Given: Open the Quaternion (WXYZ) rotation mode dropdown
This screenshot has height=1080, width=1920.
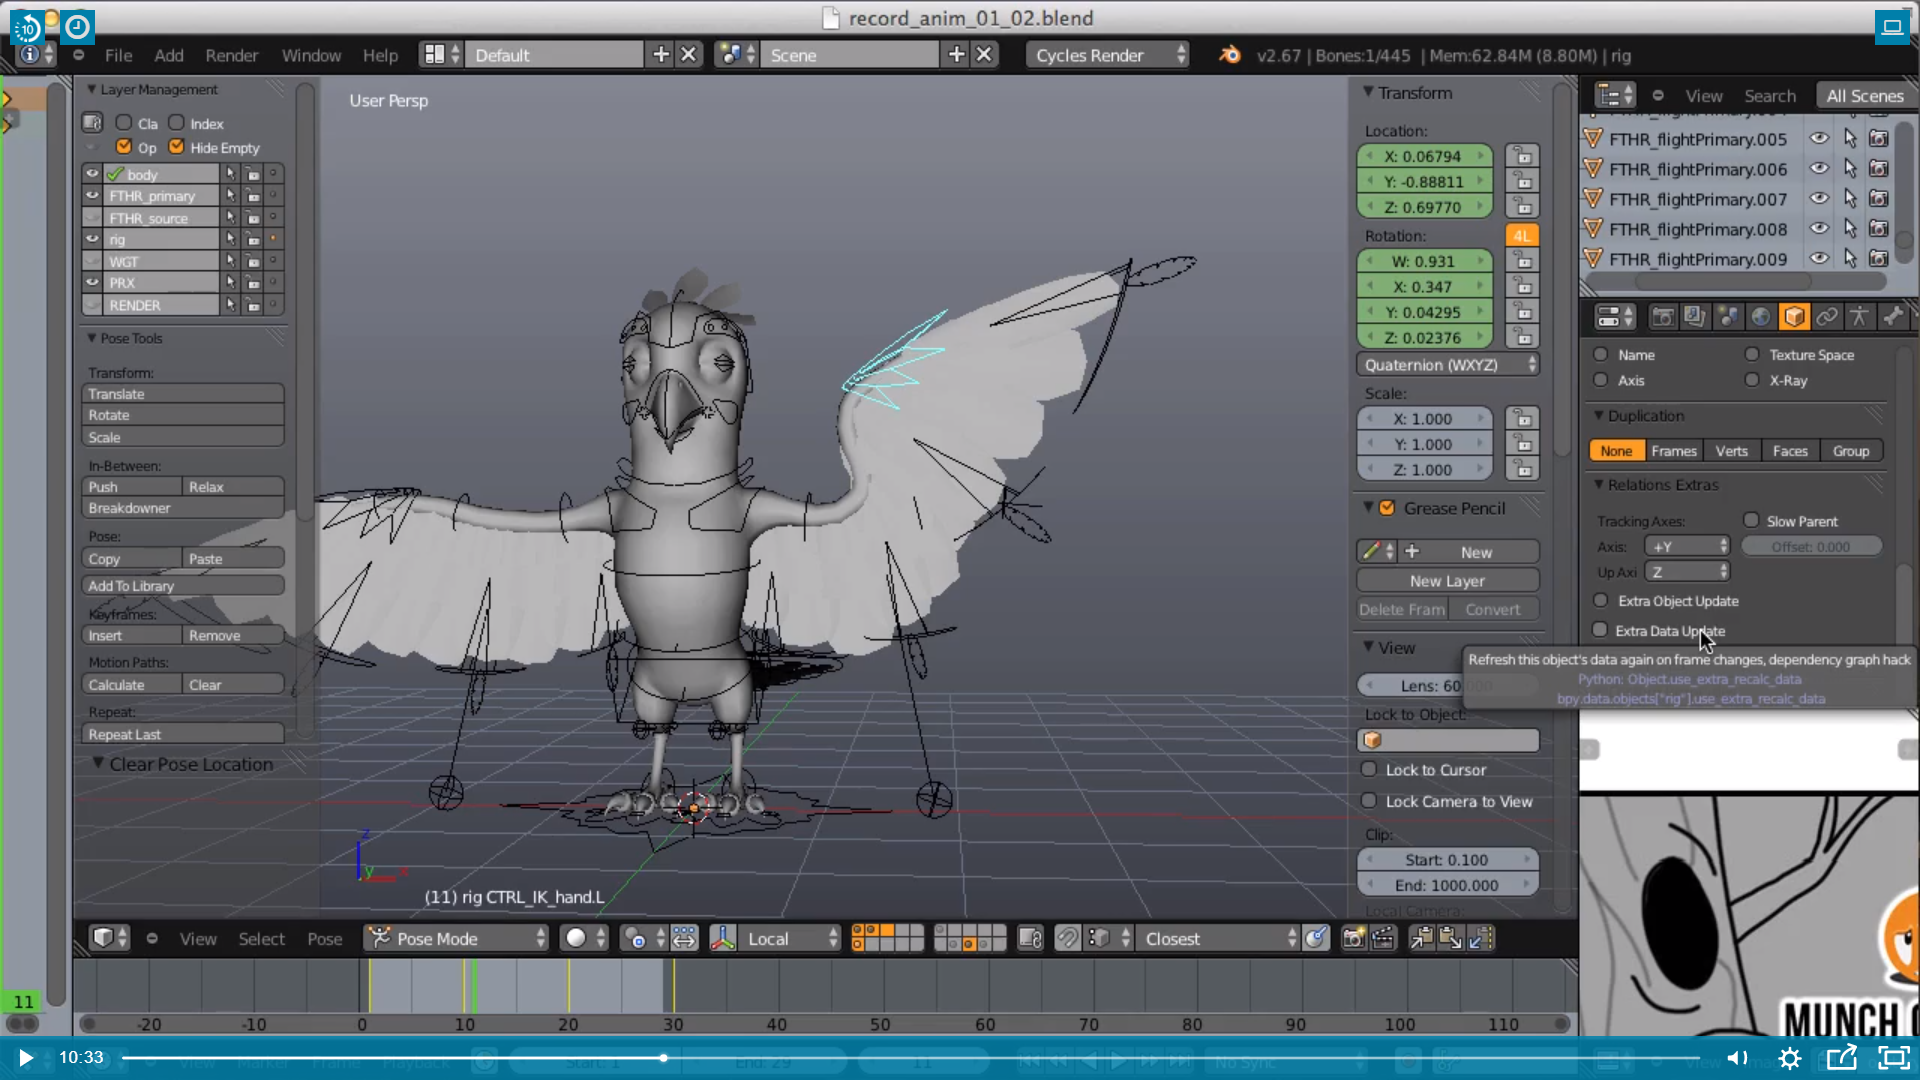Looking at the screenshot, I should click(1447, 365).
